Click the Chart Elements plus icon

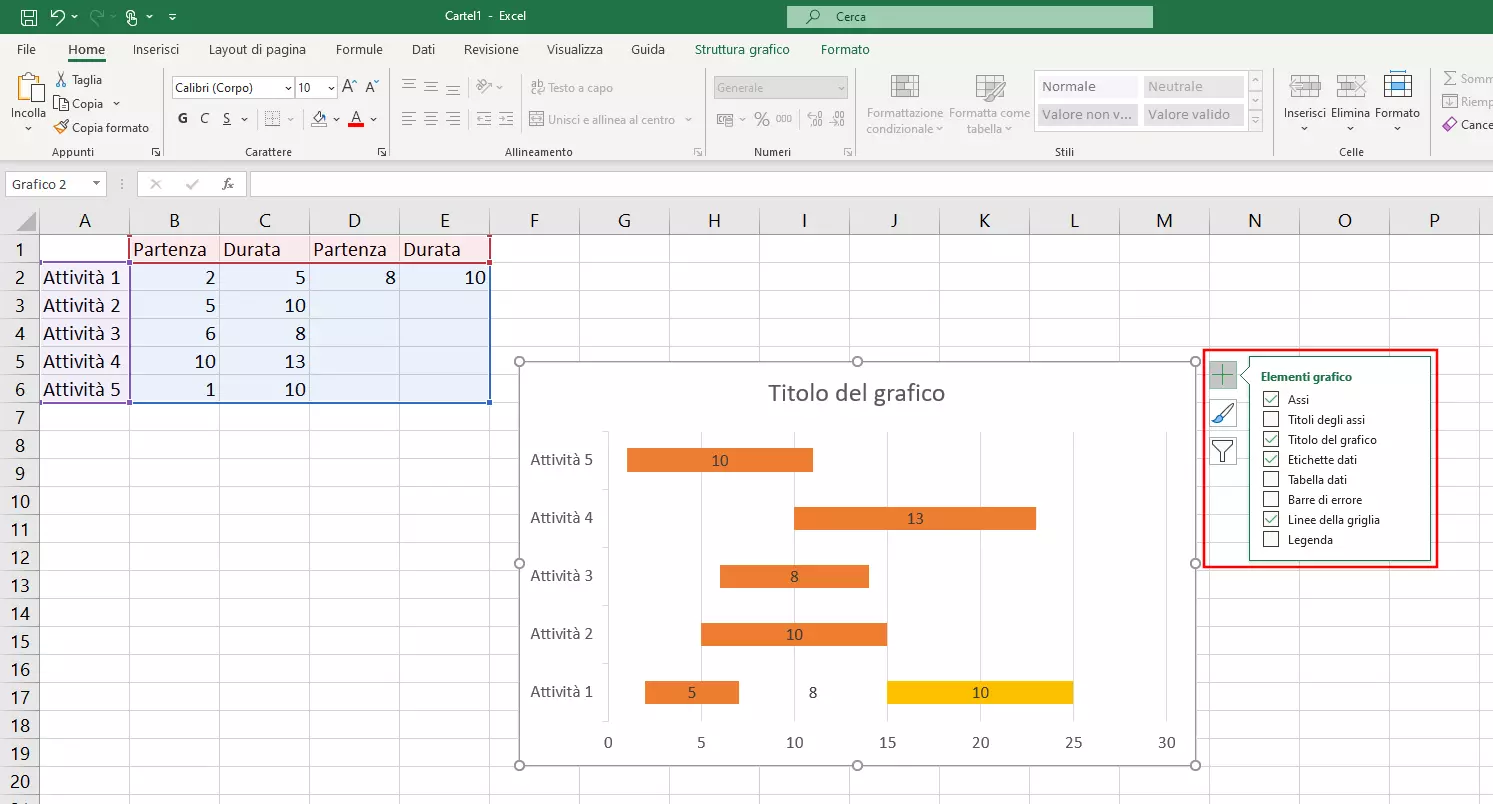click(1223, 375)
